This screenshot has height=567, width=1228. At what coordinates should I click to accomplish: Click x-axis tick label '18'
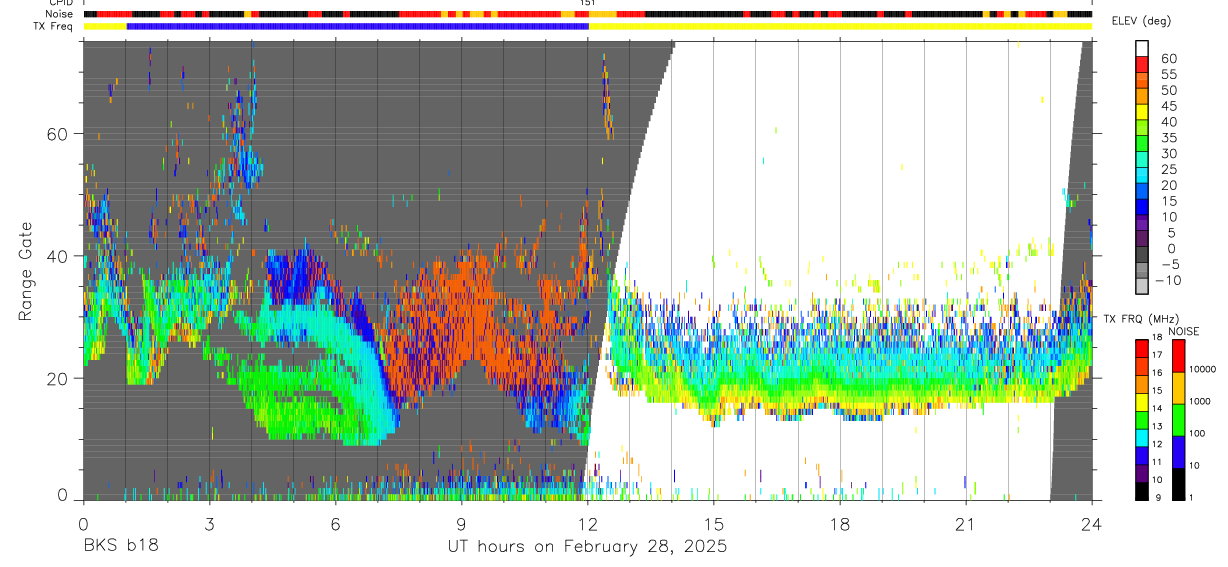coord(840,524)
